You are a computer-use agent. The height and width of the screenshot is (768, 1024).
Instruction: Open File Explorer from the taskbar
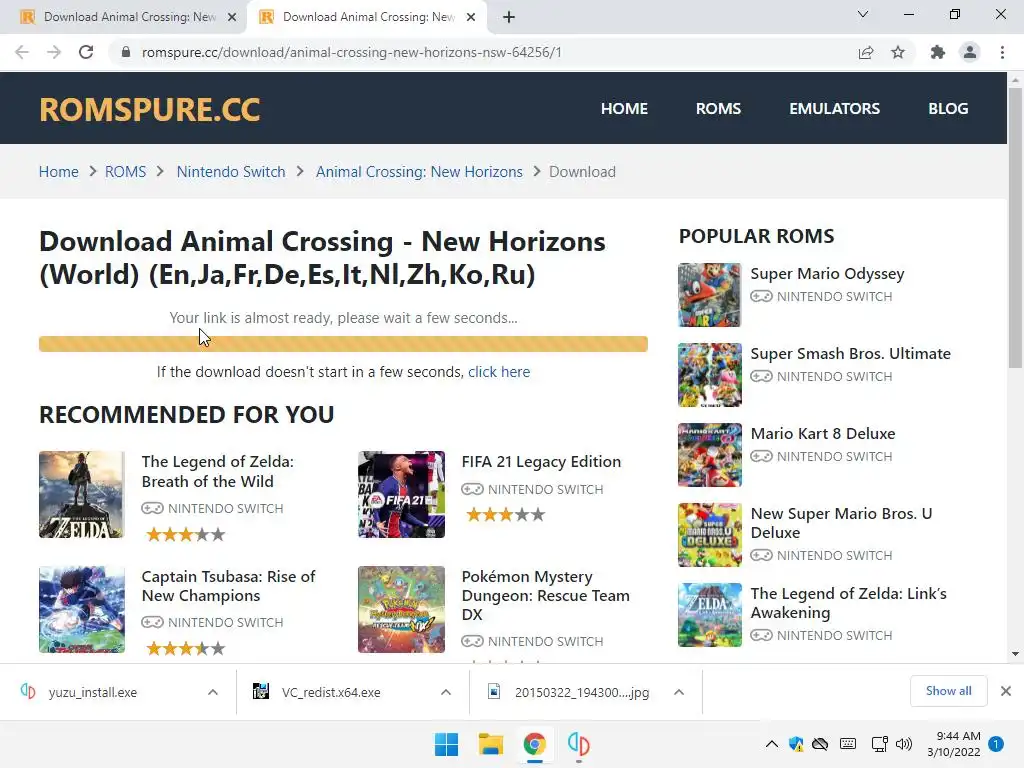pyautogui.click(x=490, y=744)
